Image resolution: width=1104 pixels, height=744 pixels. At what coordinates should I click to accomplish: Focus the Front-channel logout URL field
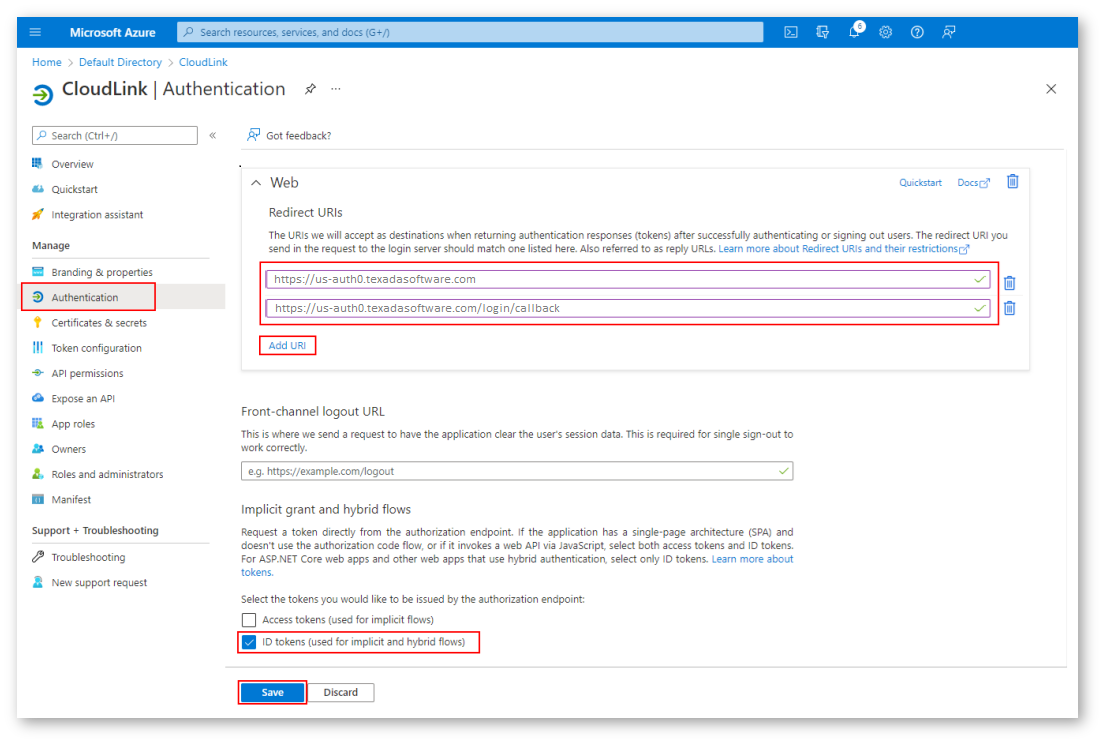click(x=517, y=472)
